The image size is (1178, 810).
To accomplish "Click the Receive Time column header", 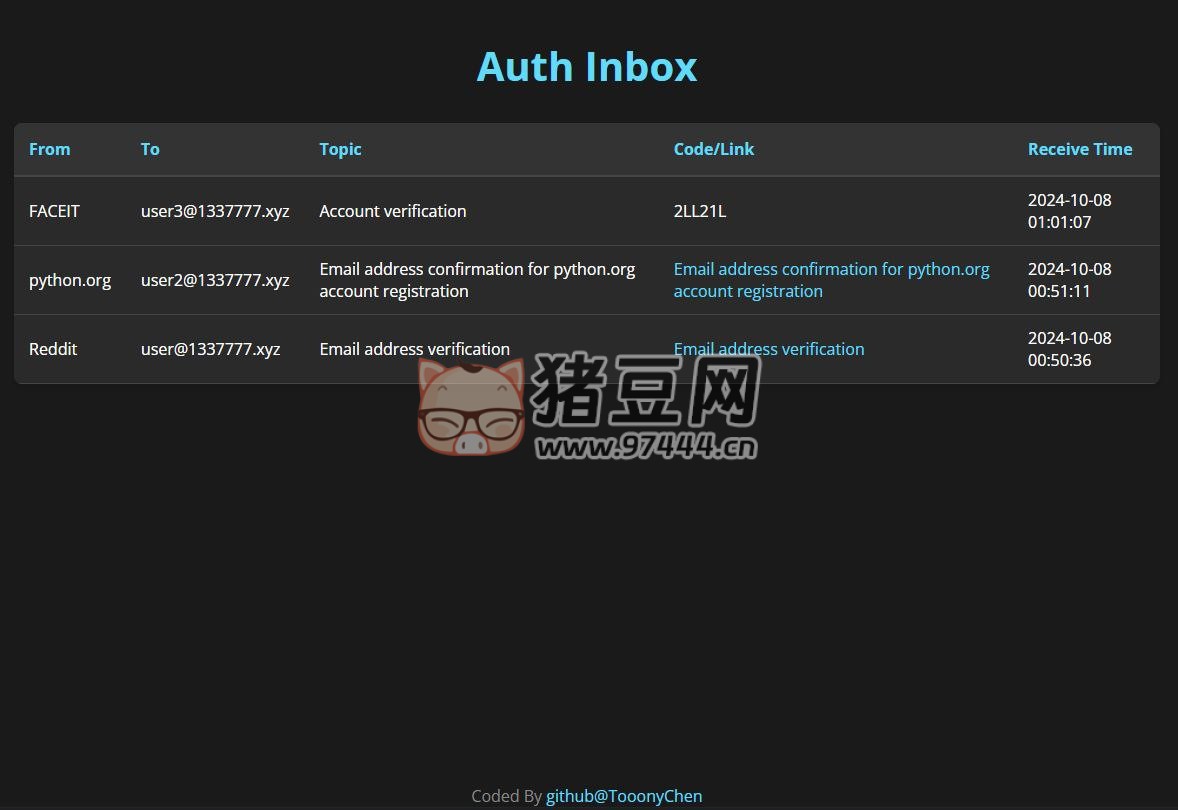I will click(1080, 149).
